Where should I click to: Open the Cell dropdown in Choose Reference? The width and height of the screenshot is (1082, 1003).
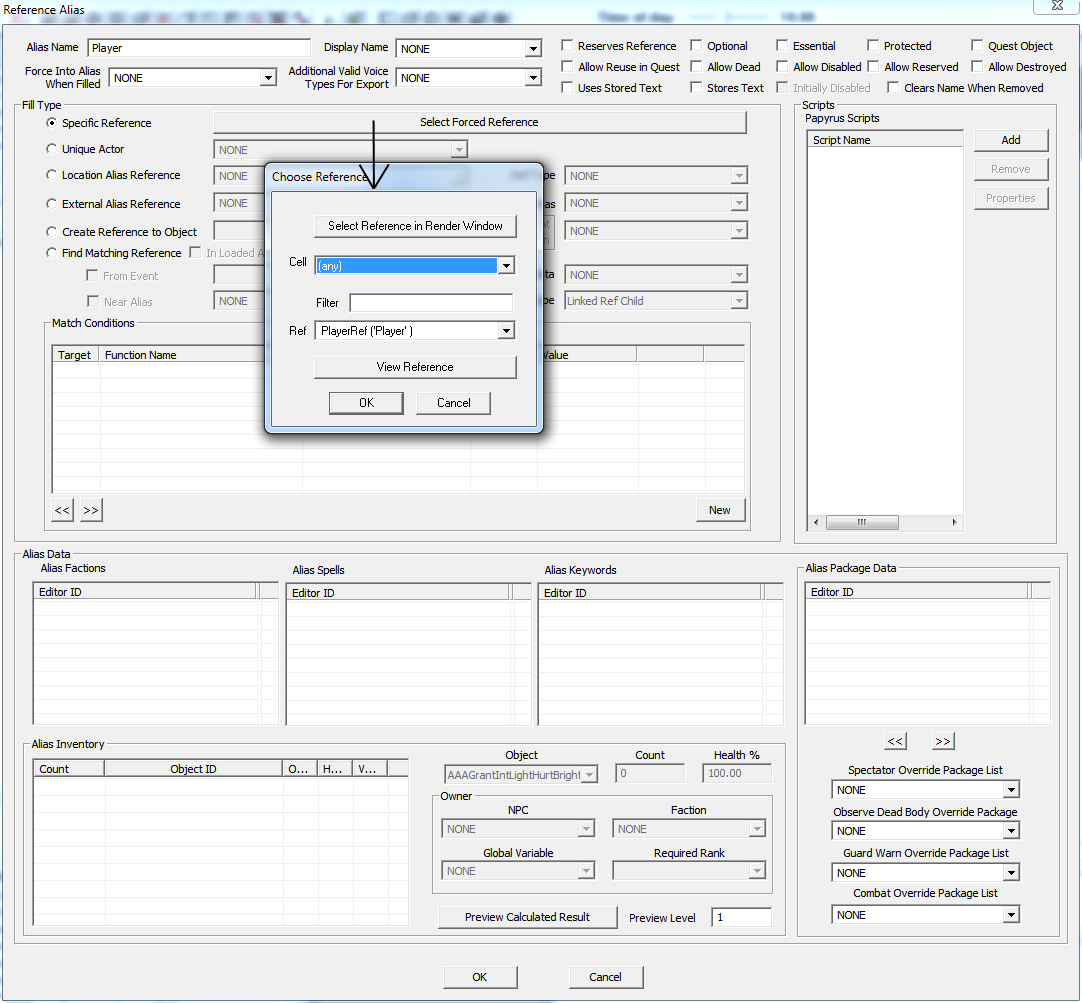click(506, 266)
